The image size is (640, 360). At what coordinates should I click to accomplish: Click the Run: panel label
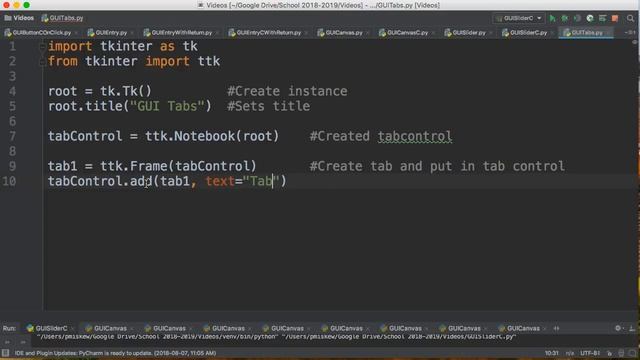pos(9,328)
